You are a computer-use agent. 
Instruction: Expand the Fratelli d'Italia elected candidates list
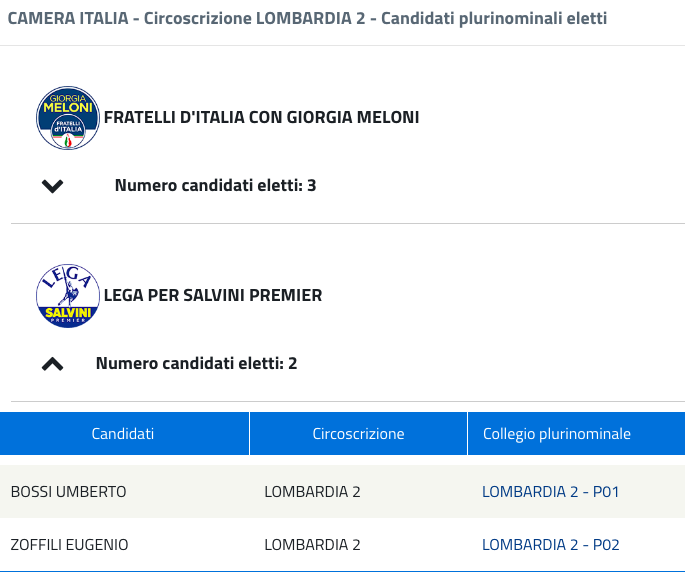tap(52, 186)
